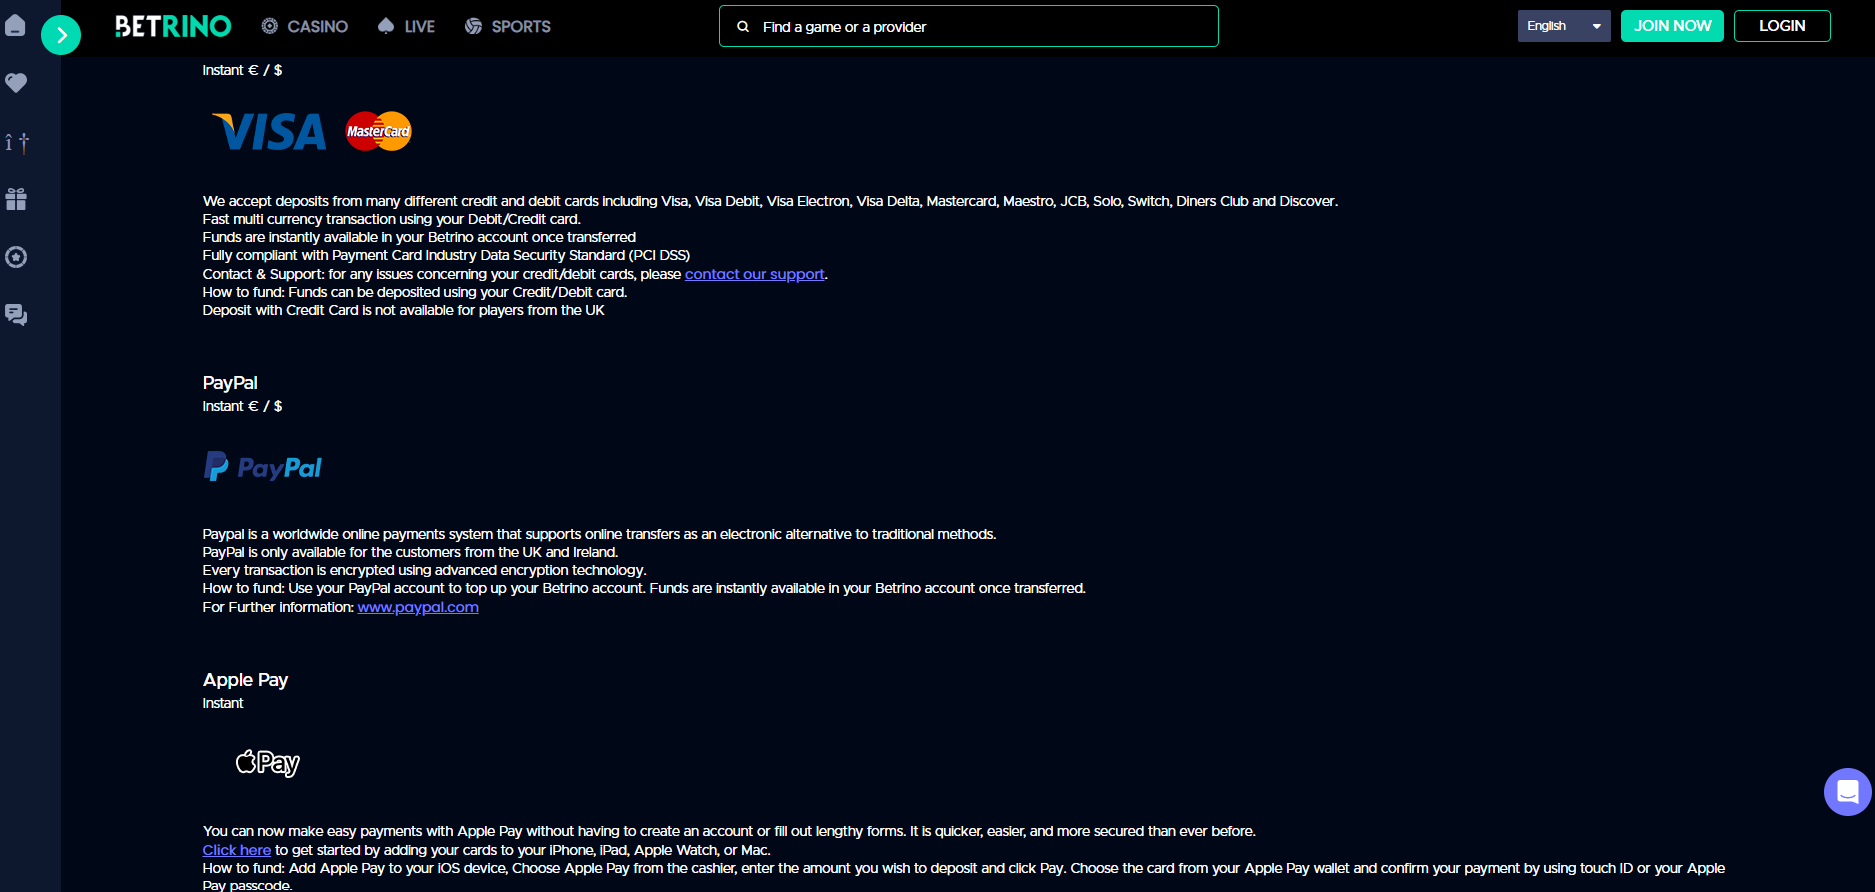The image size is (1875, 892).
Task: Click the star badge icon in sidebar
Action: pos(16,257)
